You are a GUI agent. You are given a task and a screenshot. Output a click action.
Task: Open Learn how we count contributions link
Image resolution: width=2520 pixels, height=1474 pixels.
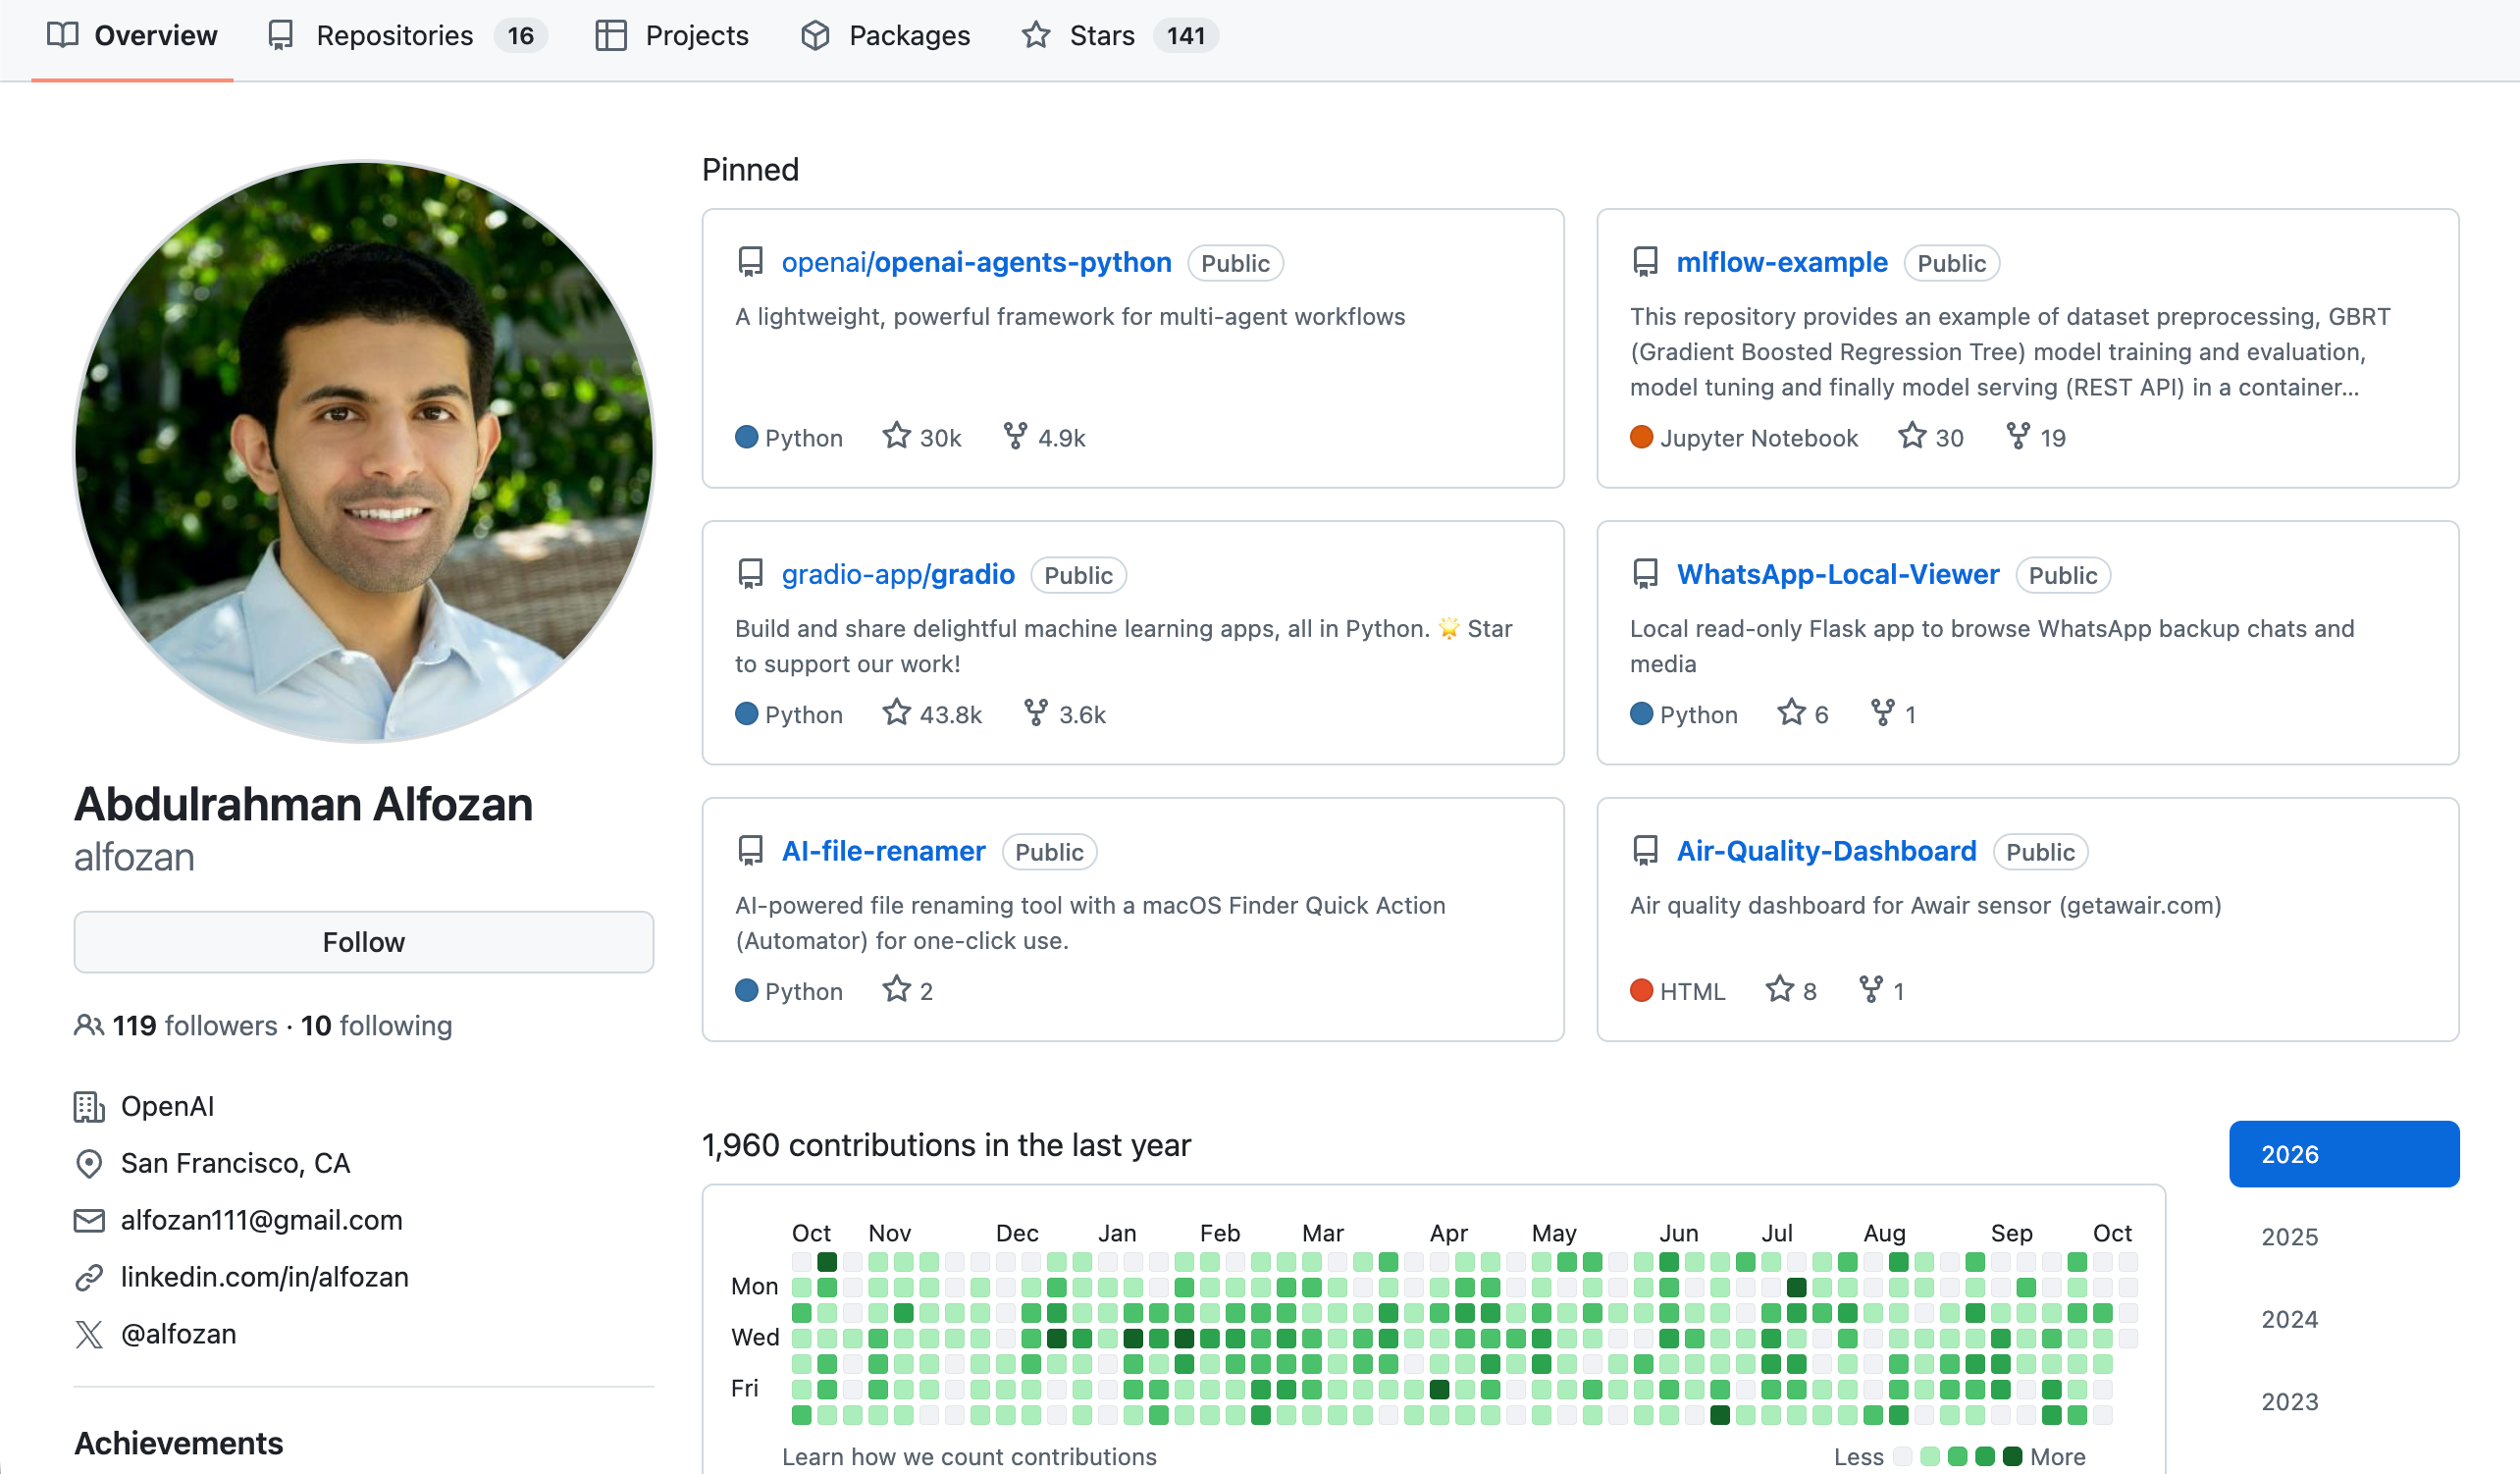click(x=969, y=1457)
